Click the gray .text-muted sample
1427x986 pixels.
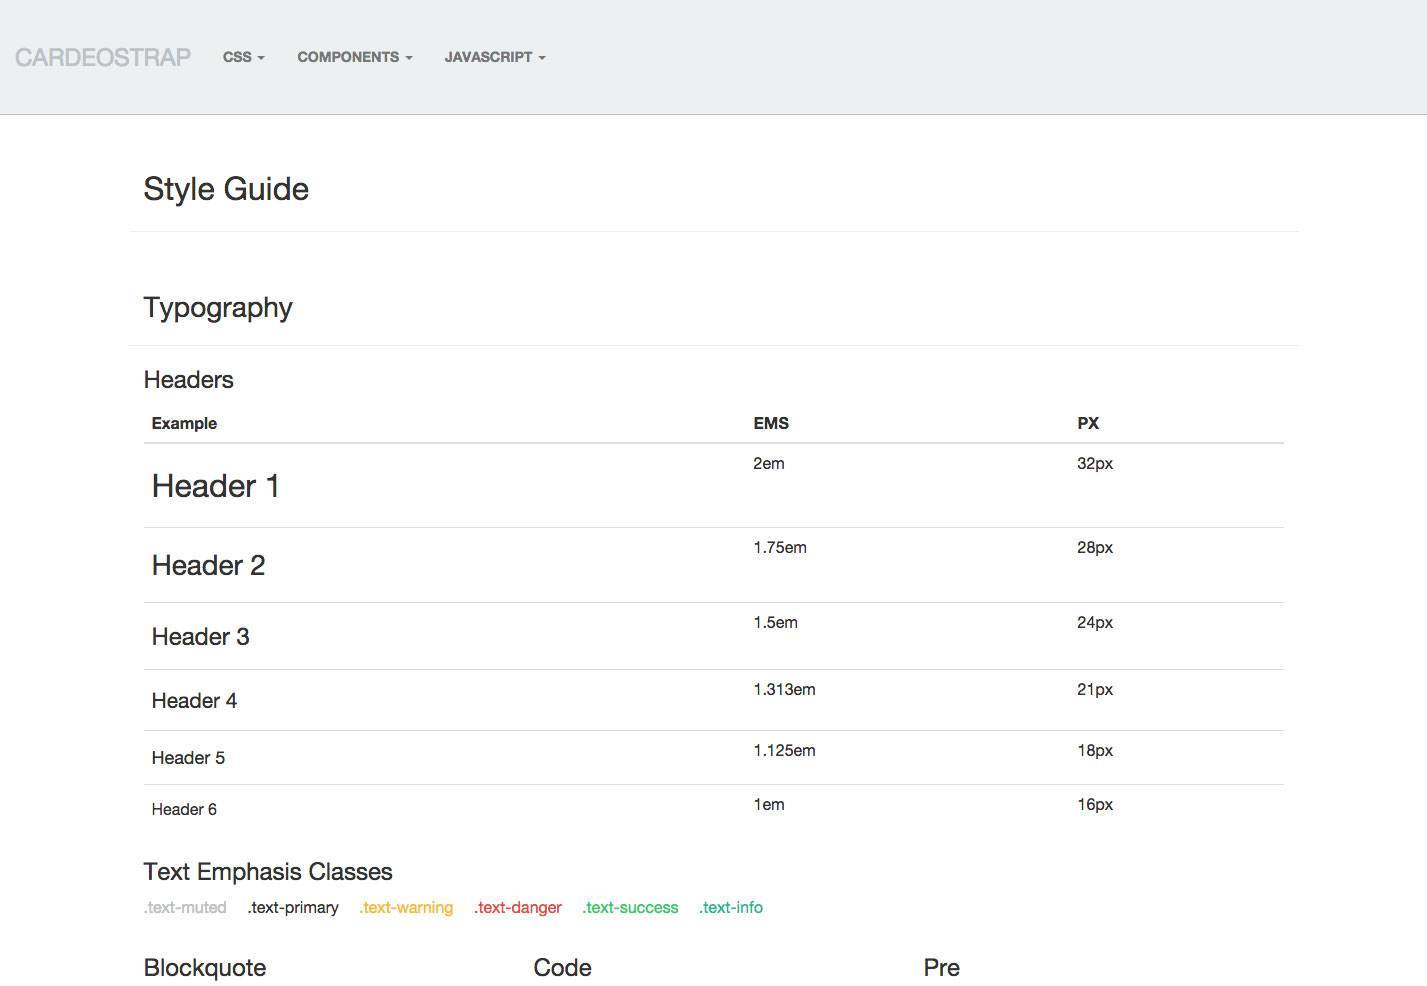pyautogui.click(x=185, y=908)
